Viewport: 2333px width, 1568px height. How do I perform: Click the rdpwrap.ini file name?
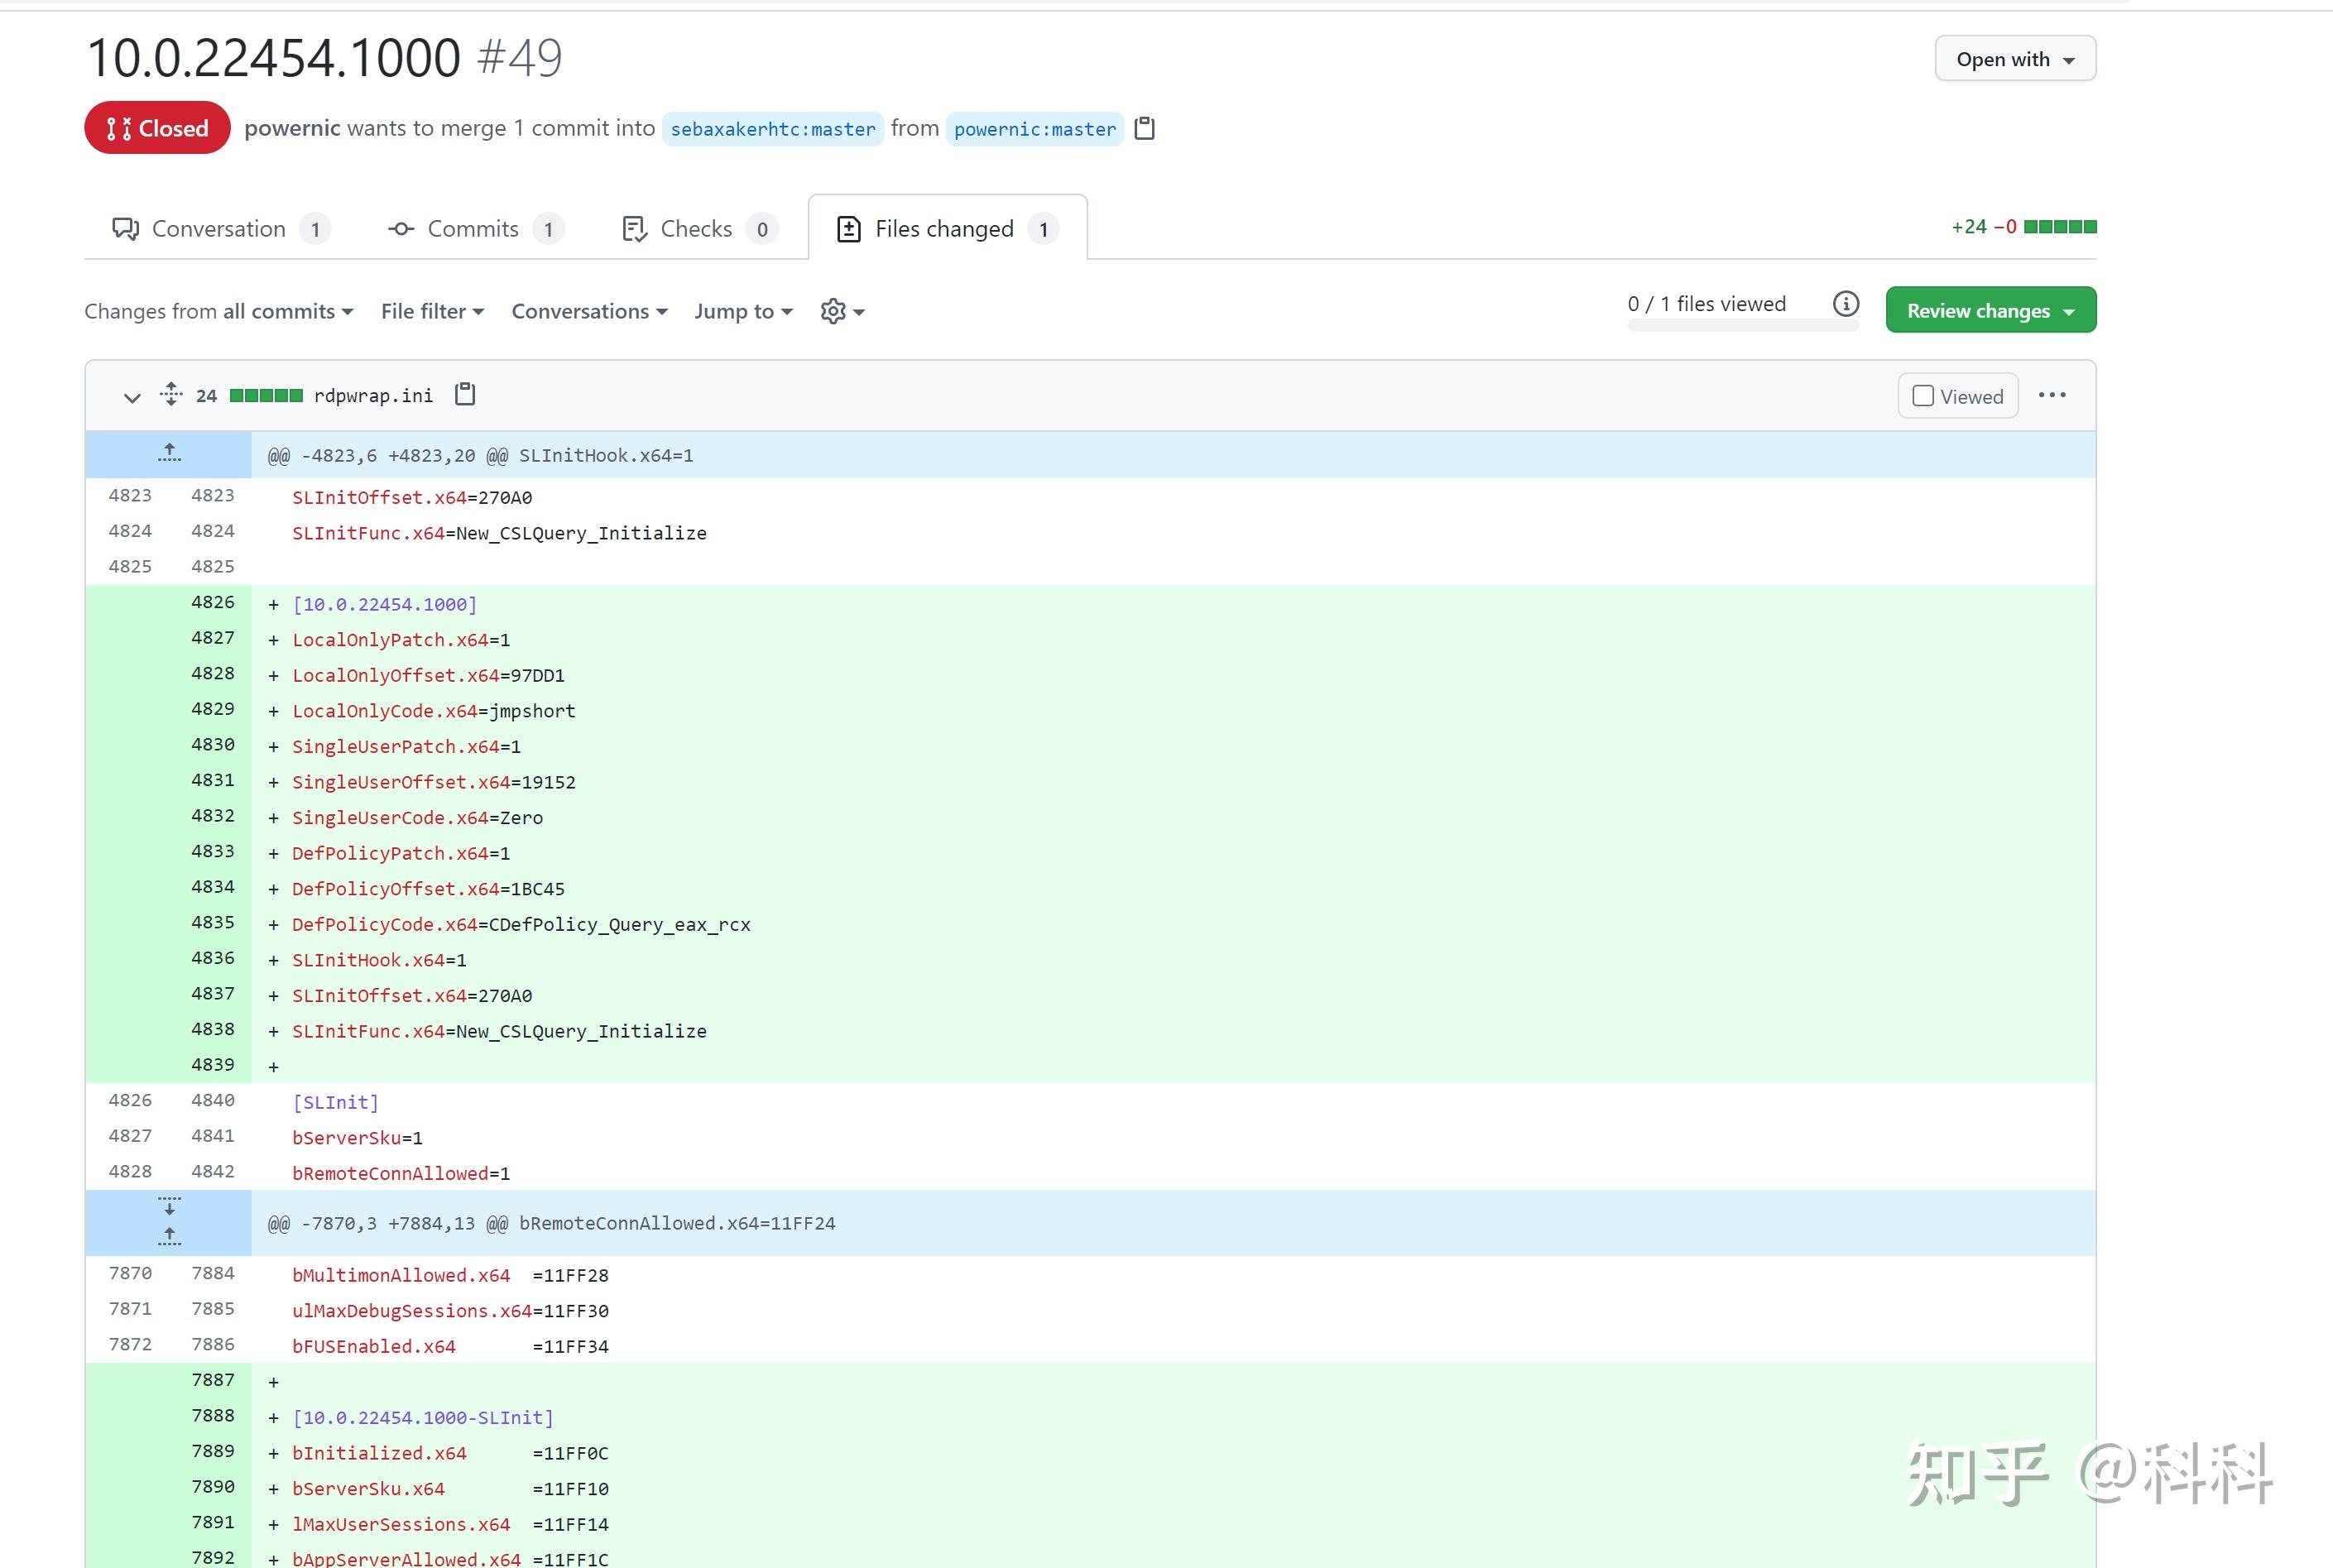click(373, 395)
